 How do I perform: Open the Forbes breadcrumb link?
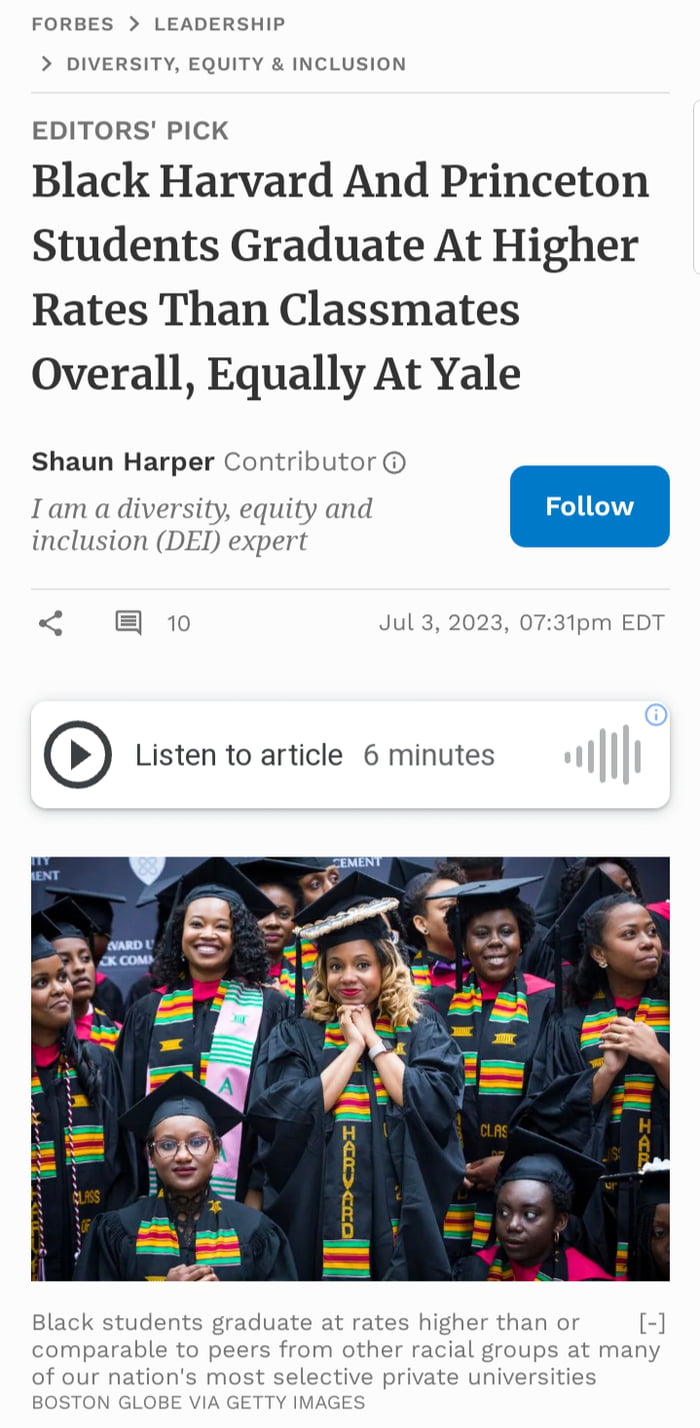tap(72, 24)
